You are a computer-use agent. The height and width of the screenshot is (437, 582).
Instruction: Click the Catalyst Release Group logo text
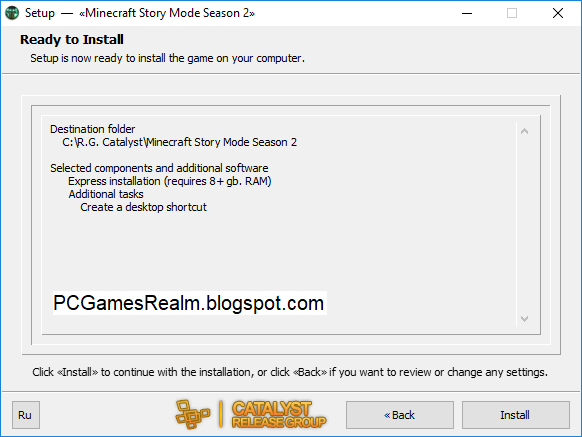(x=279, y=414)
